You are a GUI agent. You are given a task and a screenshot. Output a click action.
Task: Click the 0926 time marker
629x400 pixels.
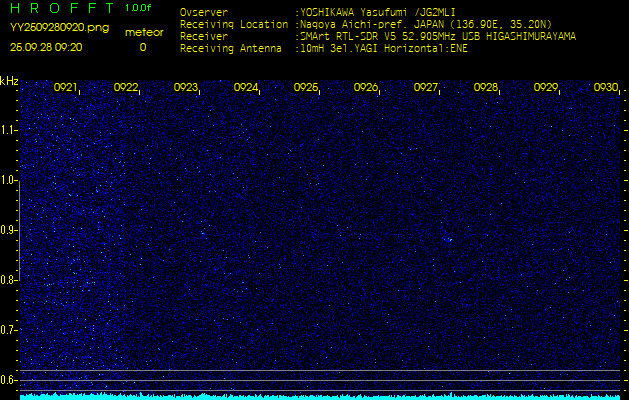click(x=365, y=87)
